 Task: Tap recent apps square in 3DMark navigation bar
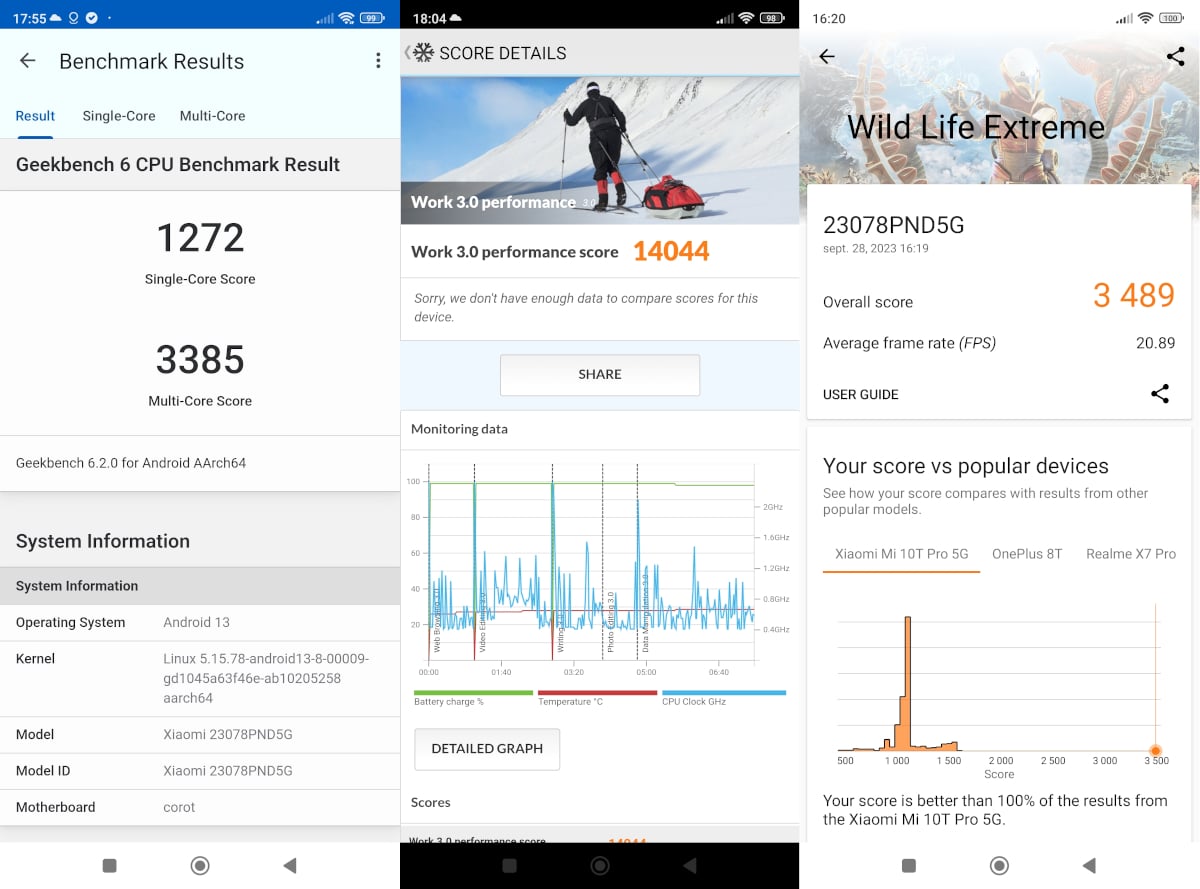pos(908,866)
